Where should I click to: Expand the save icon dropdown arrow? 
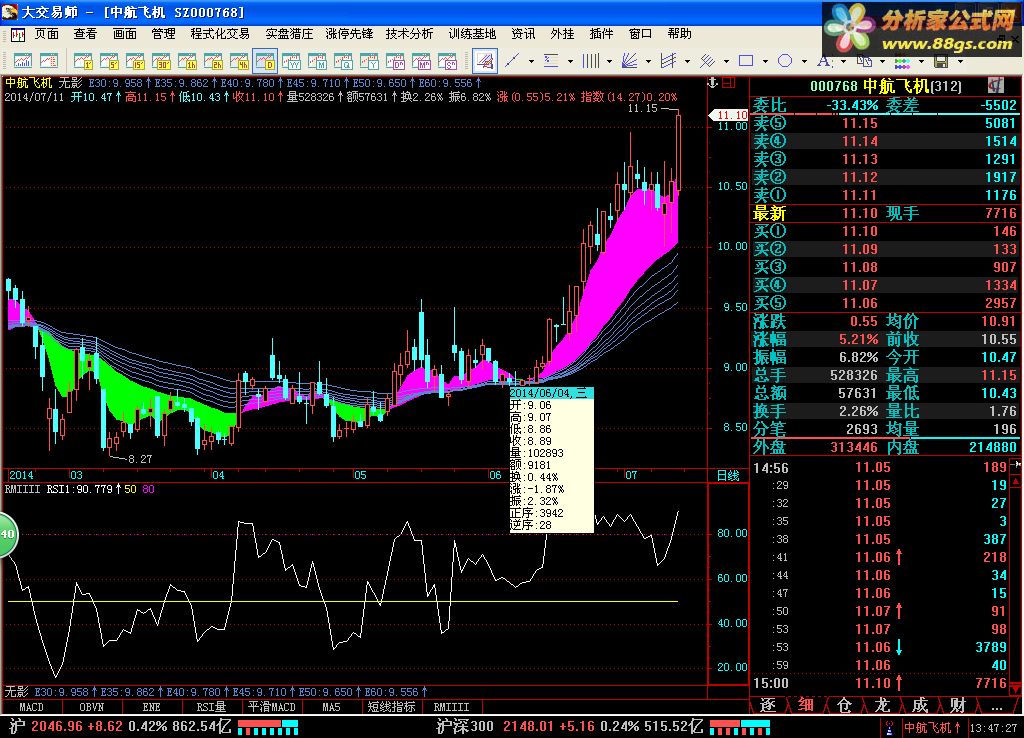(x=960, y=61)
